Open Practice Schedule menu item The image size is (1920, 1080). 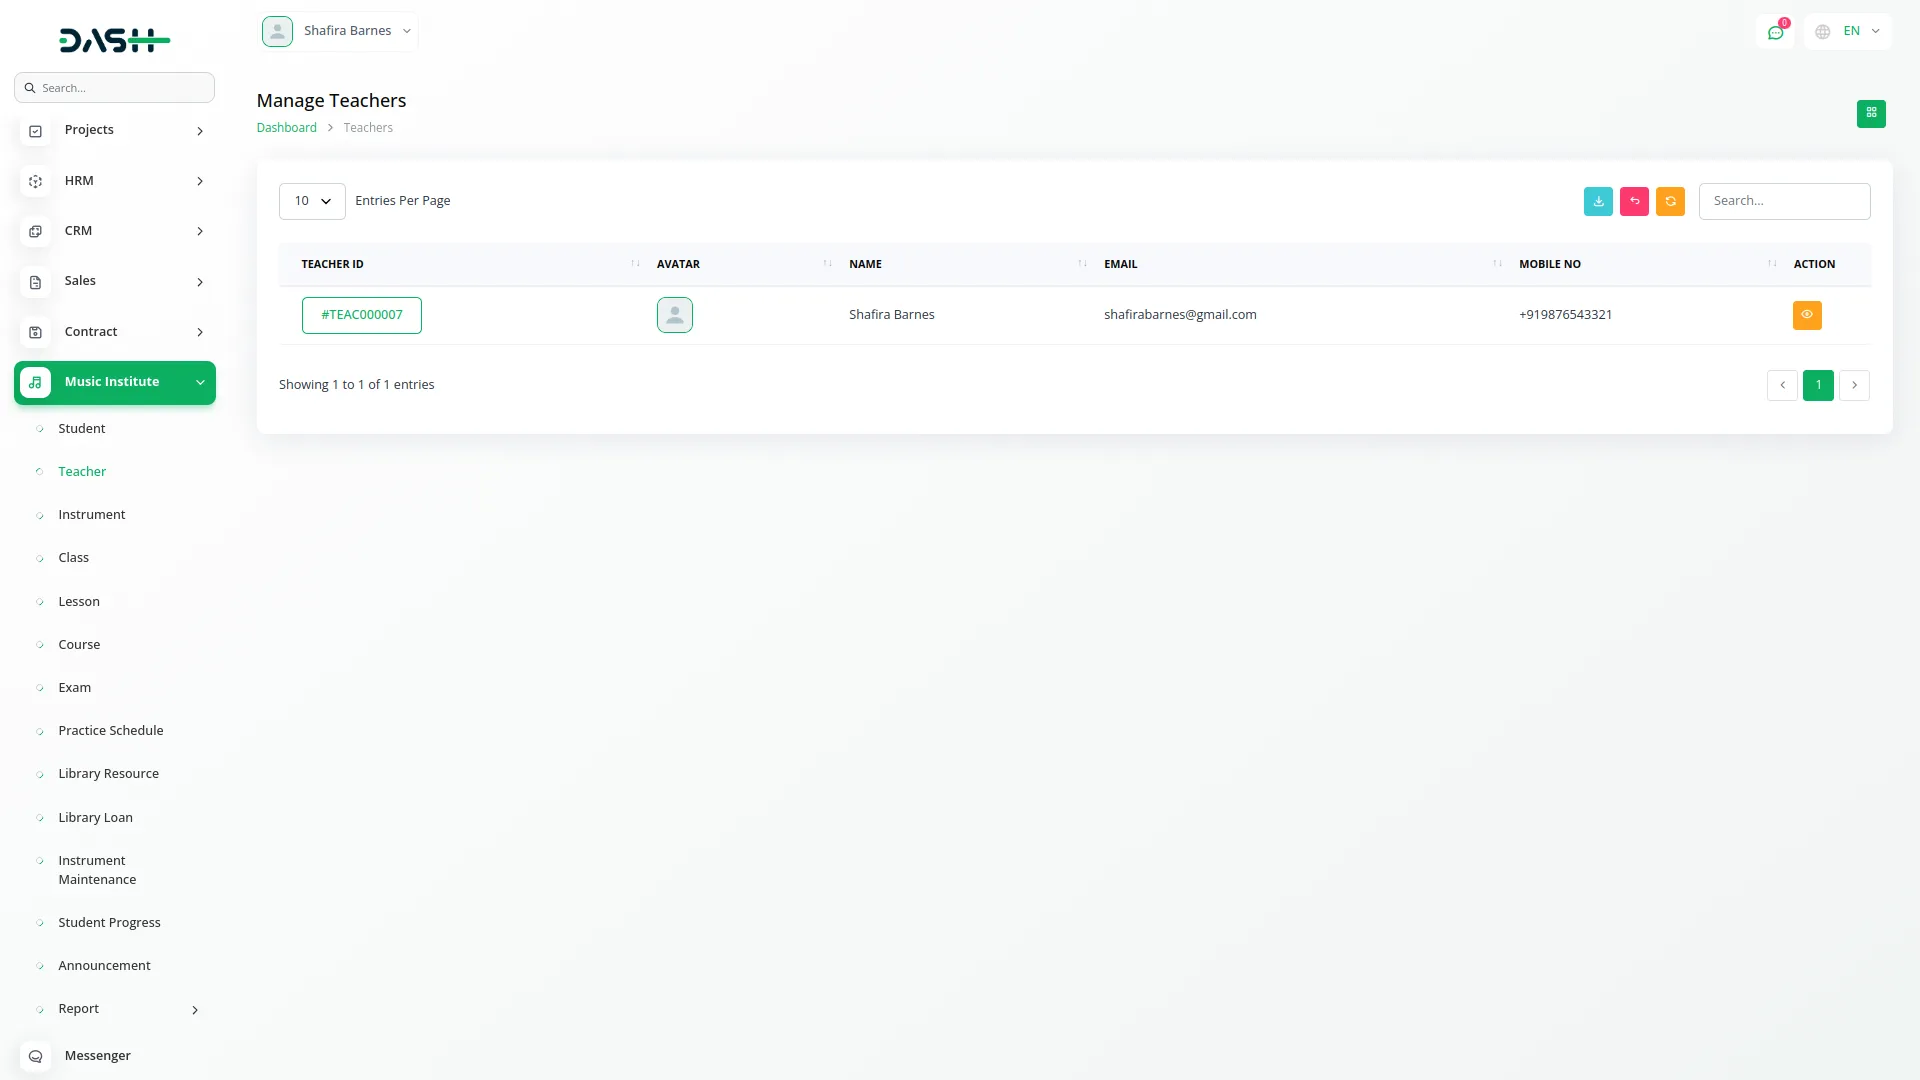(110, 731)
